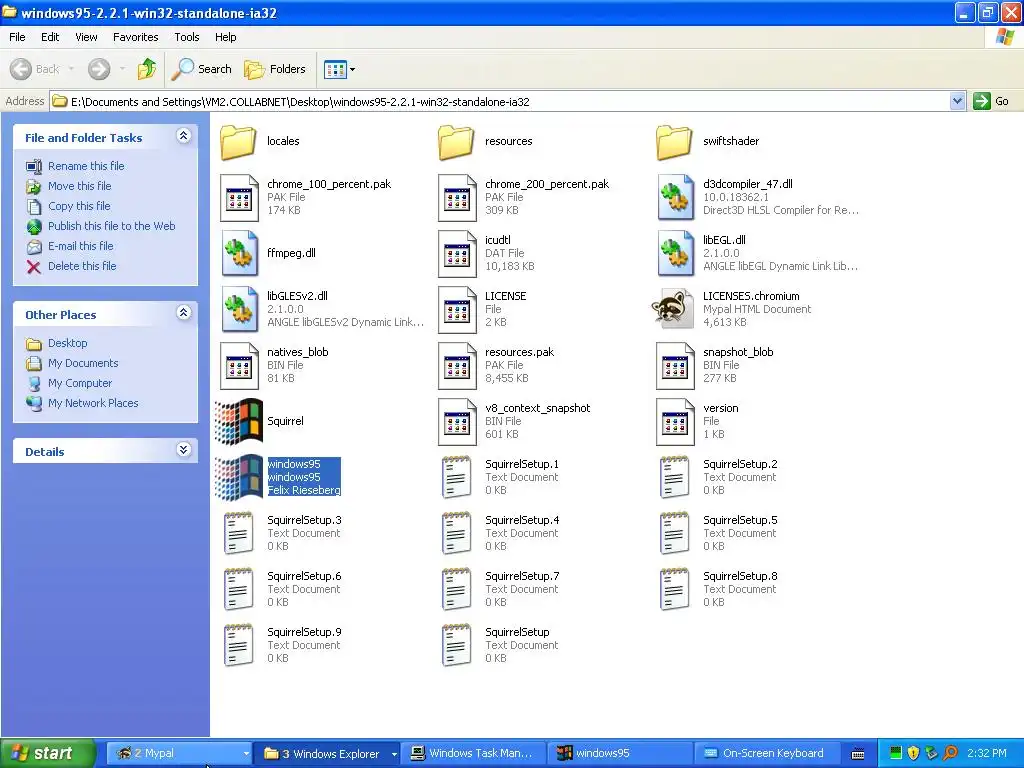
Task: Select SquirrelSetup.6 text document icon
Action: coord(238,590)
